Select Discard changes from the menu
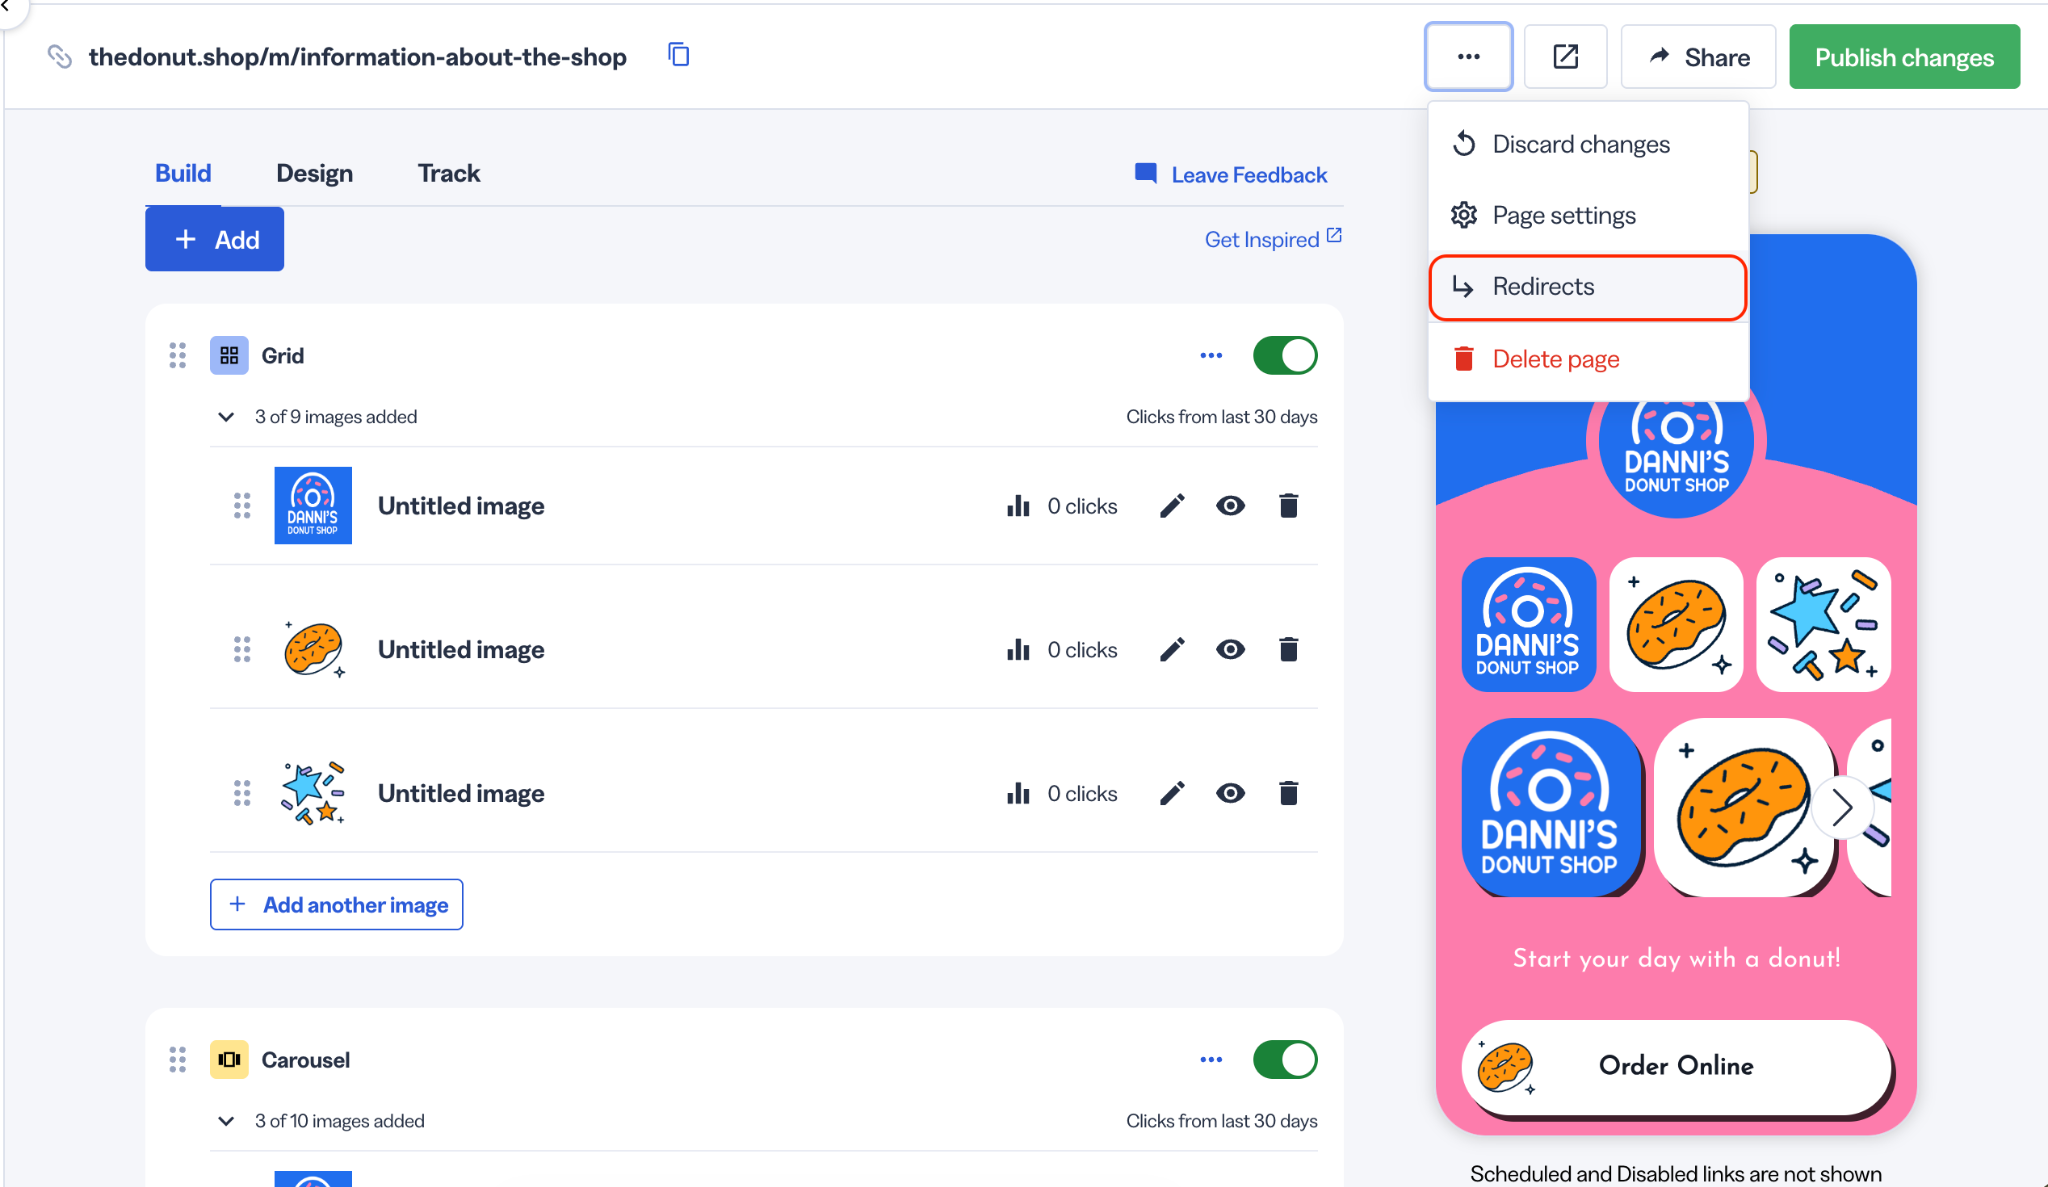 pyautogui.click(x=1588, y=144)
